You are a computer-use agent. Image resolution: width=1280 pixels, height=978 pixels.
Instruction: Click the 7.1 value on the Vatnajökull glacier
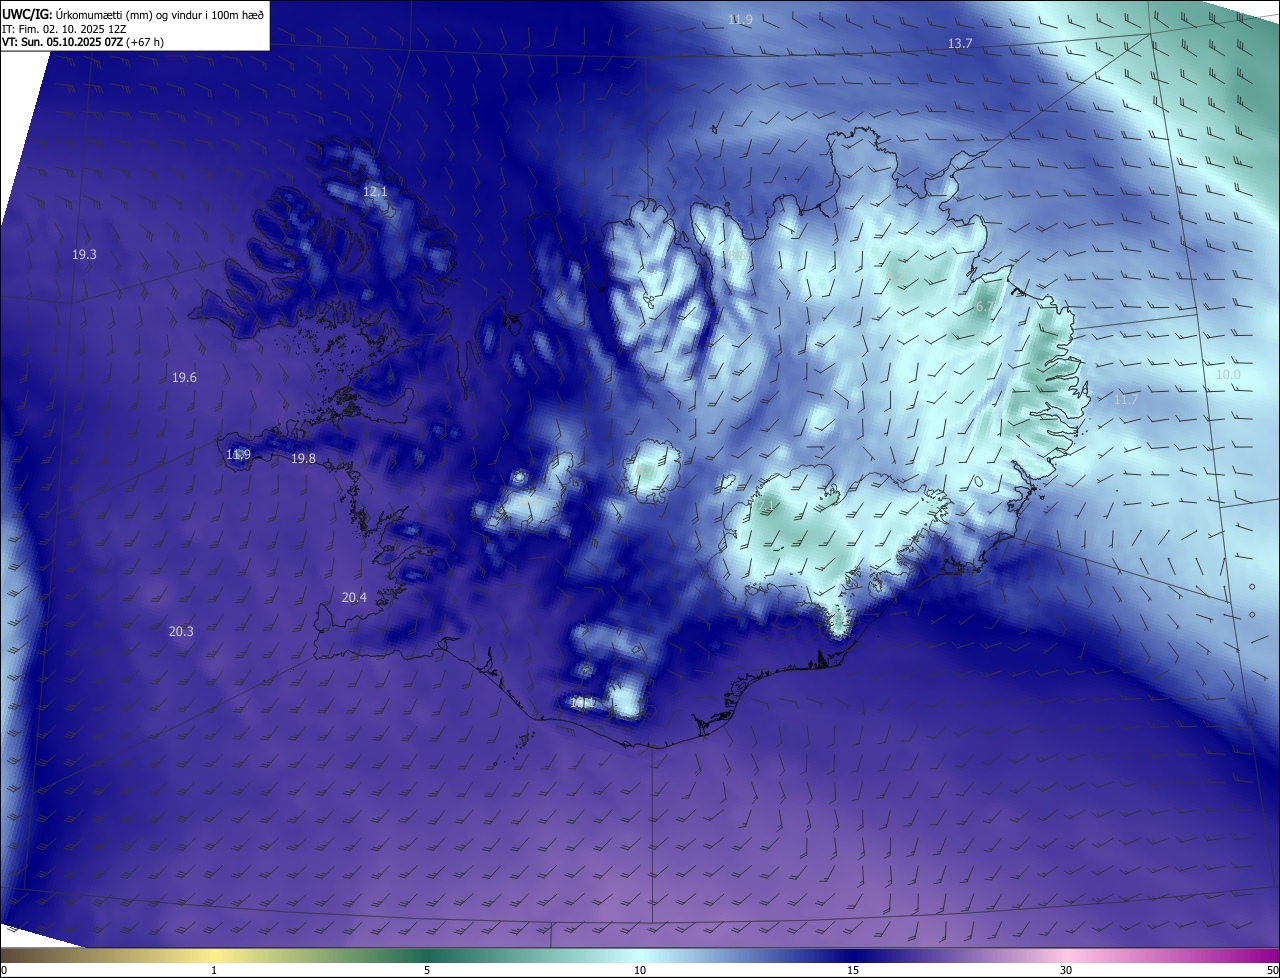point(766,506)
